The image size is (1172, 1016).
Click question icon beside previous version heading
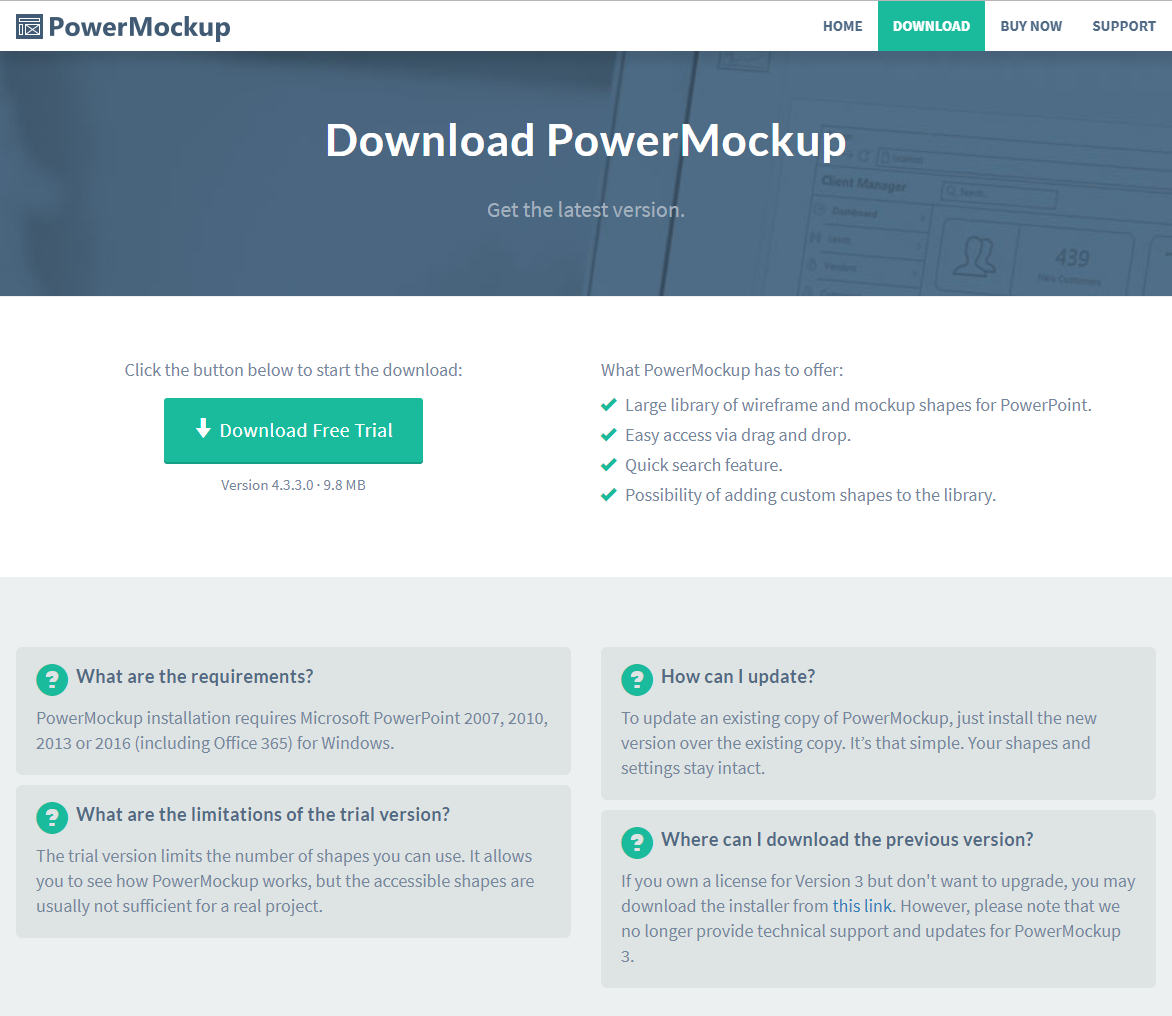[637, 843]
